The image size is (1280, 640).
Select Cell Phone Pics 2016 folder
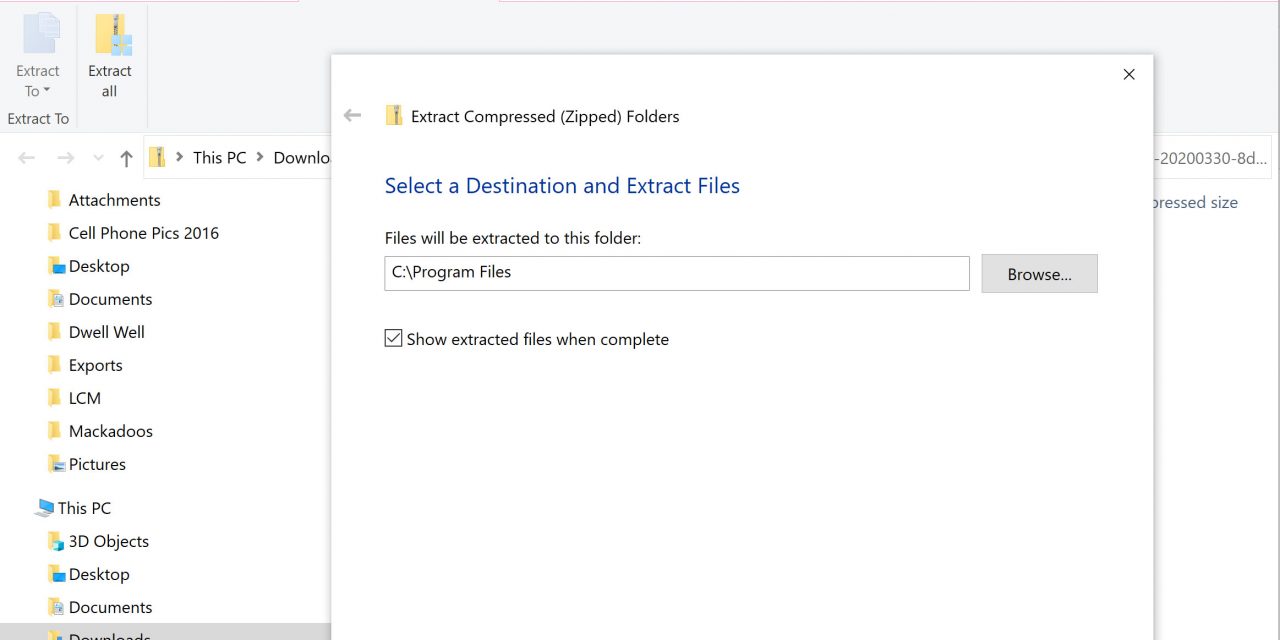point(143,233)
